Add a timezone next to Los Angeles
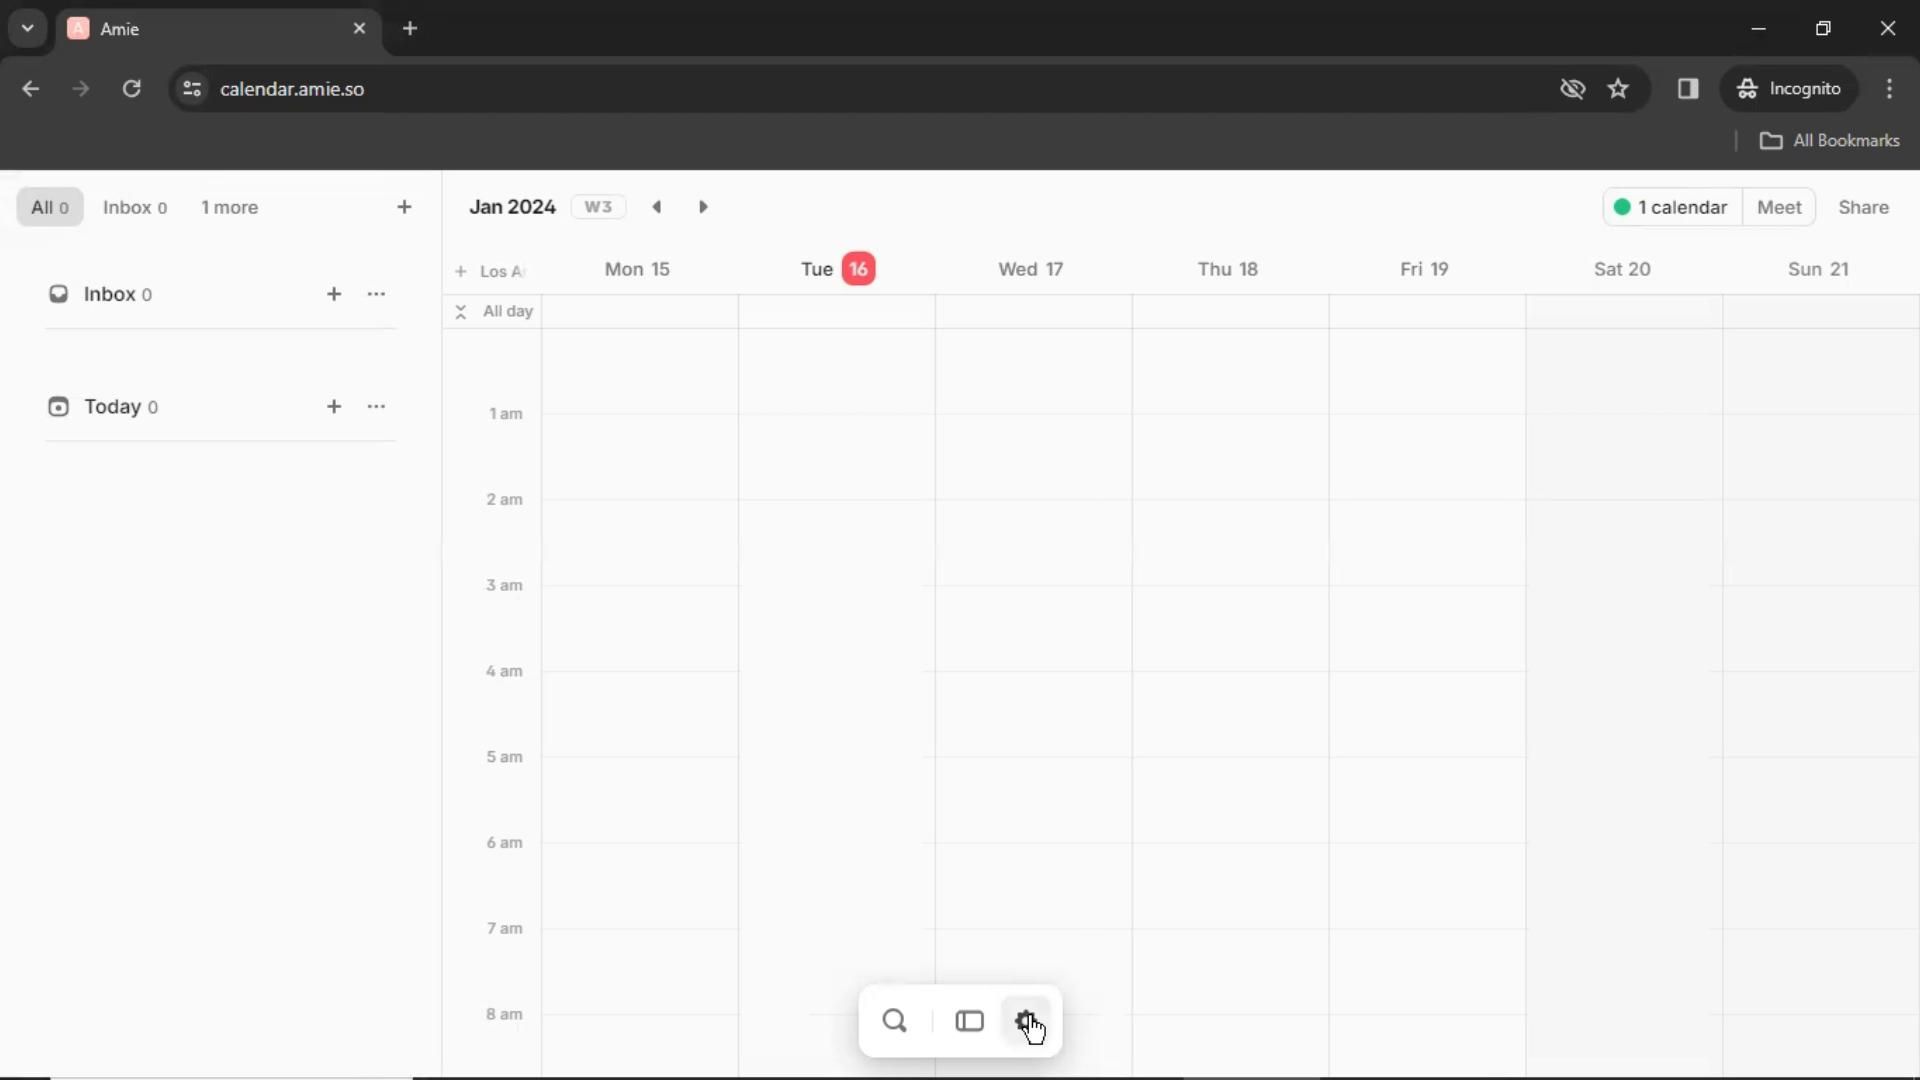Screen dimensions: 1920x1080 [461, 271]
